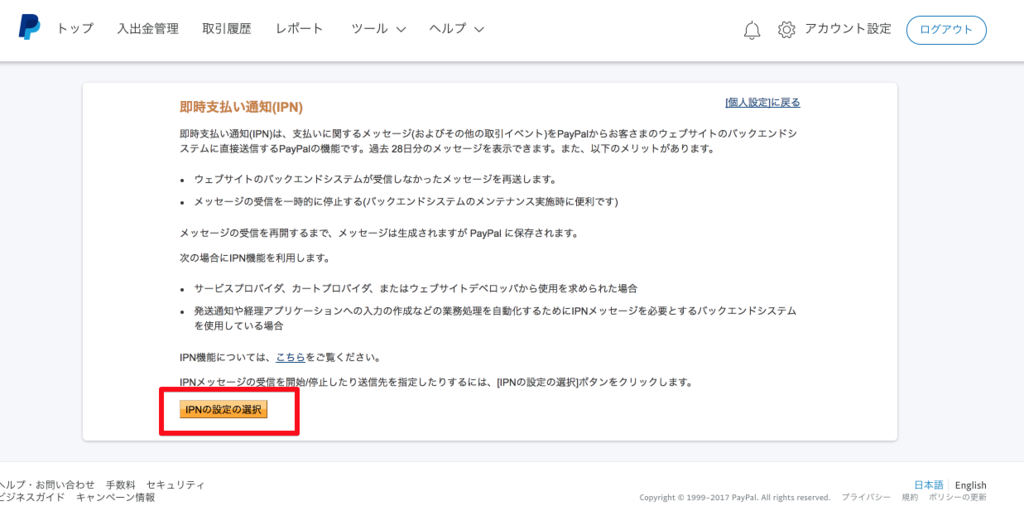Open ポリシーの更新 footer link
Viewport: 1024px width, 511px height.
(958, 497)
